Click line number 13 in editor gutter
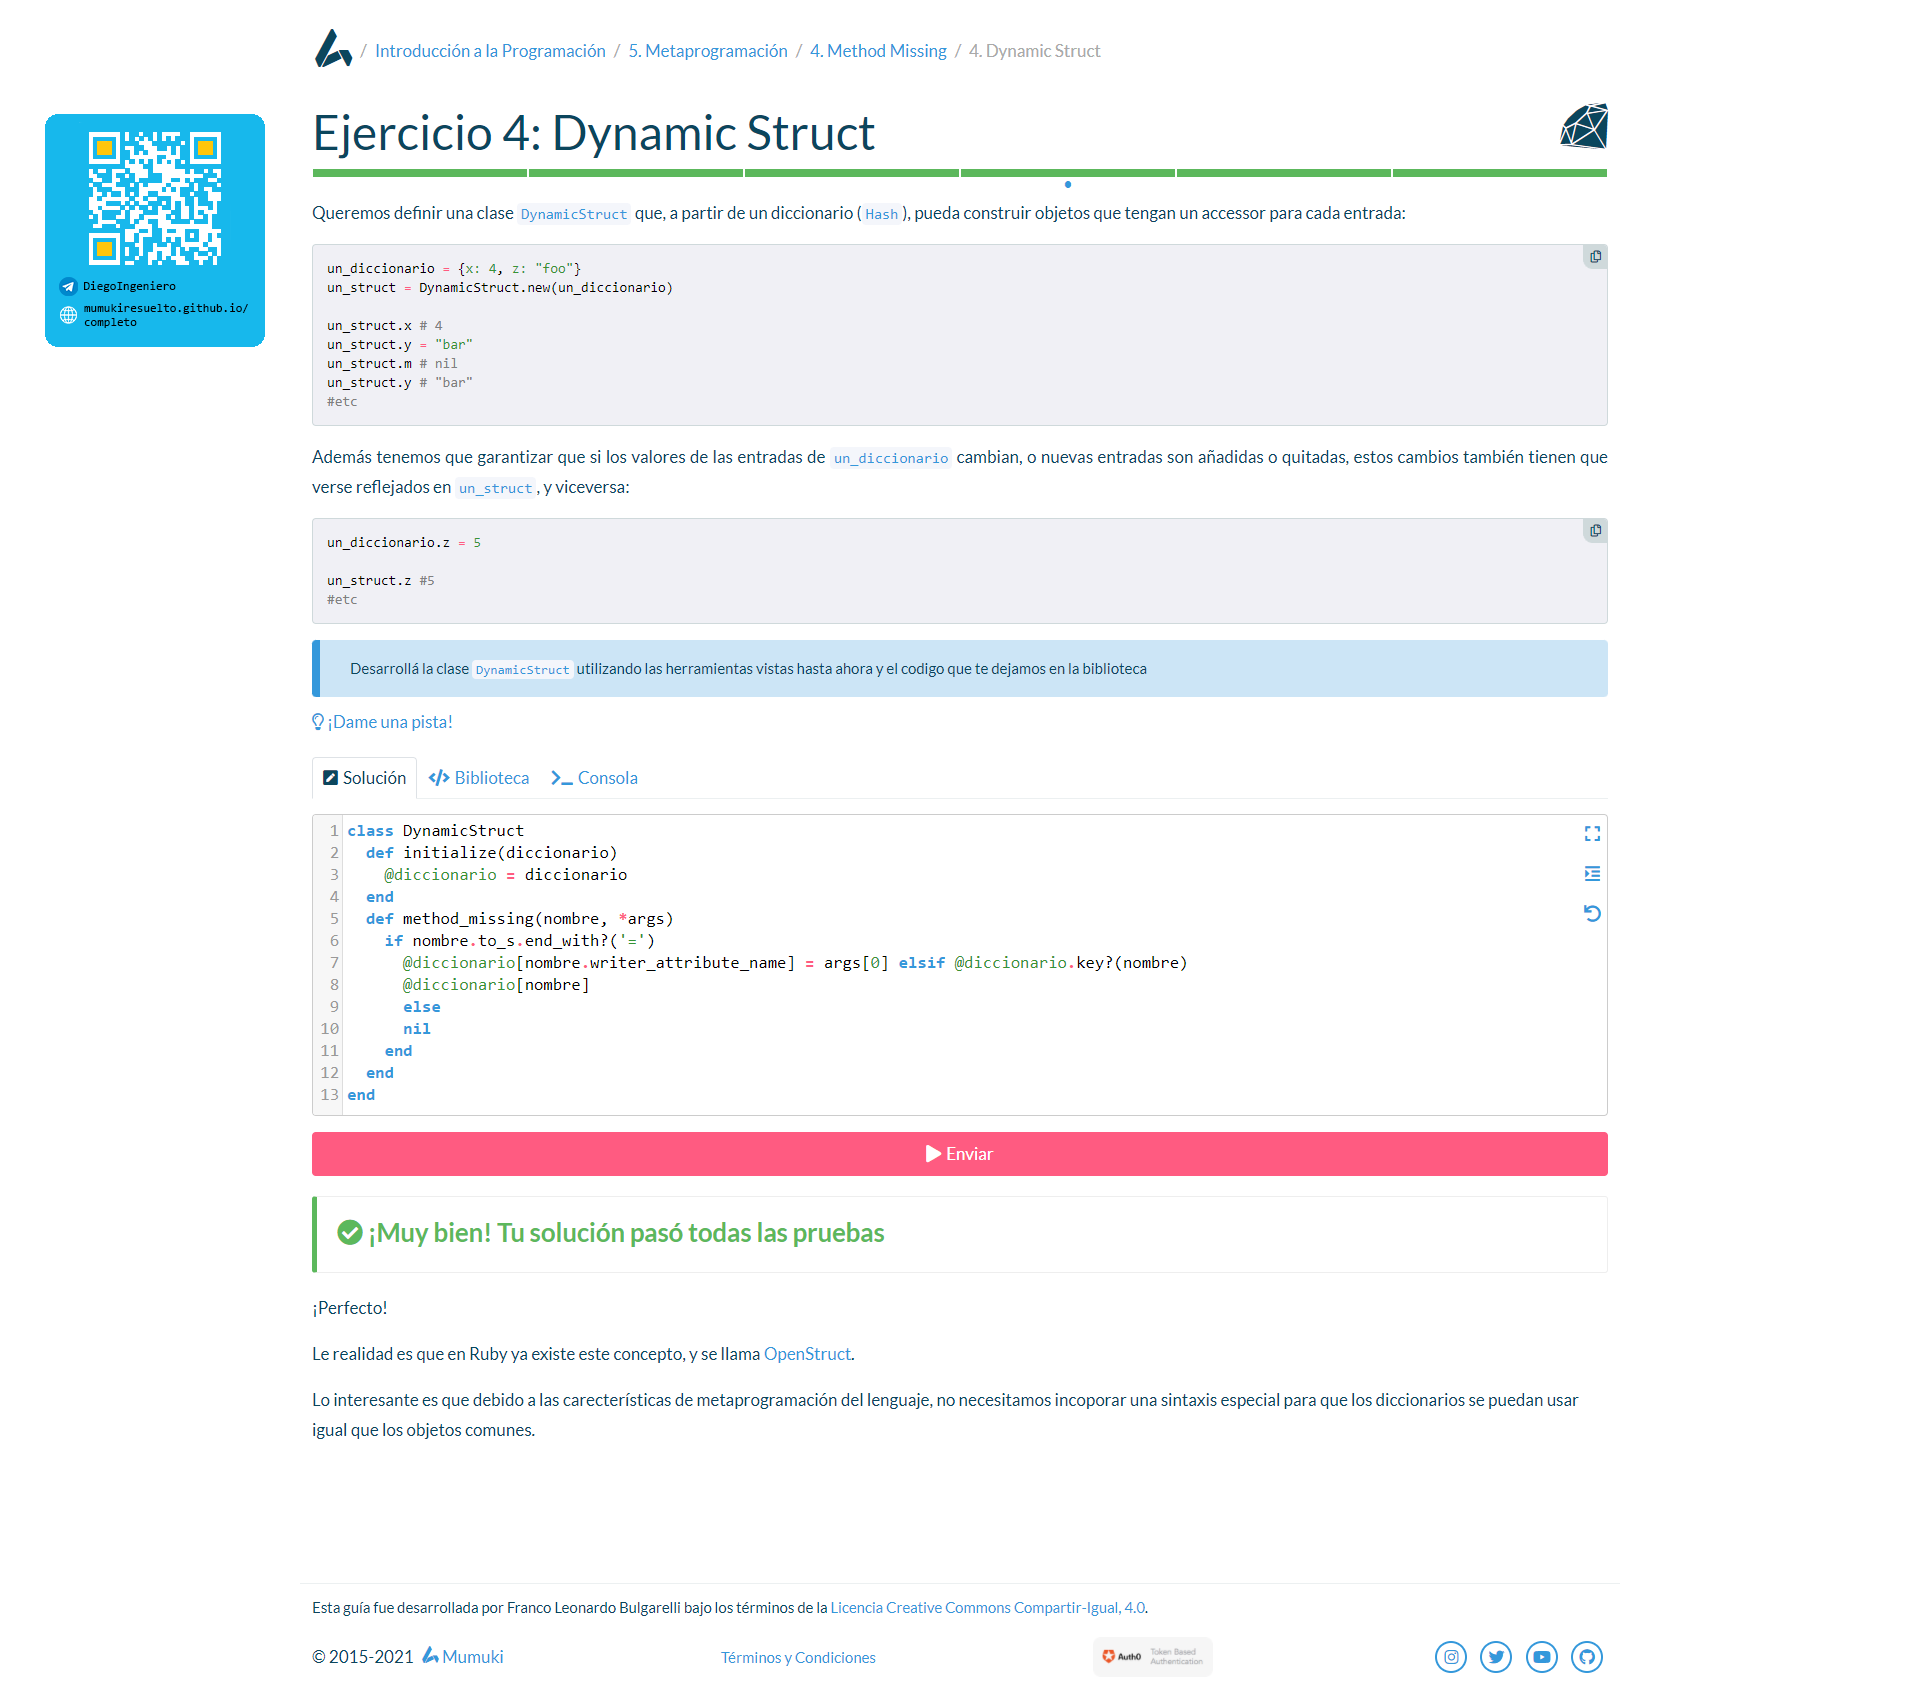The height and width of the screenshot is (1700, 1920). pyautogui.click(x=330, y=1095)
